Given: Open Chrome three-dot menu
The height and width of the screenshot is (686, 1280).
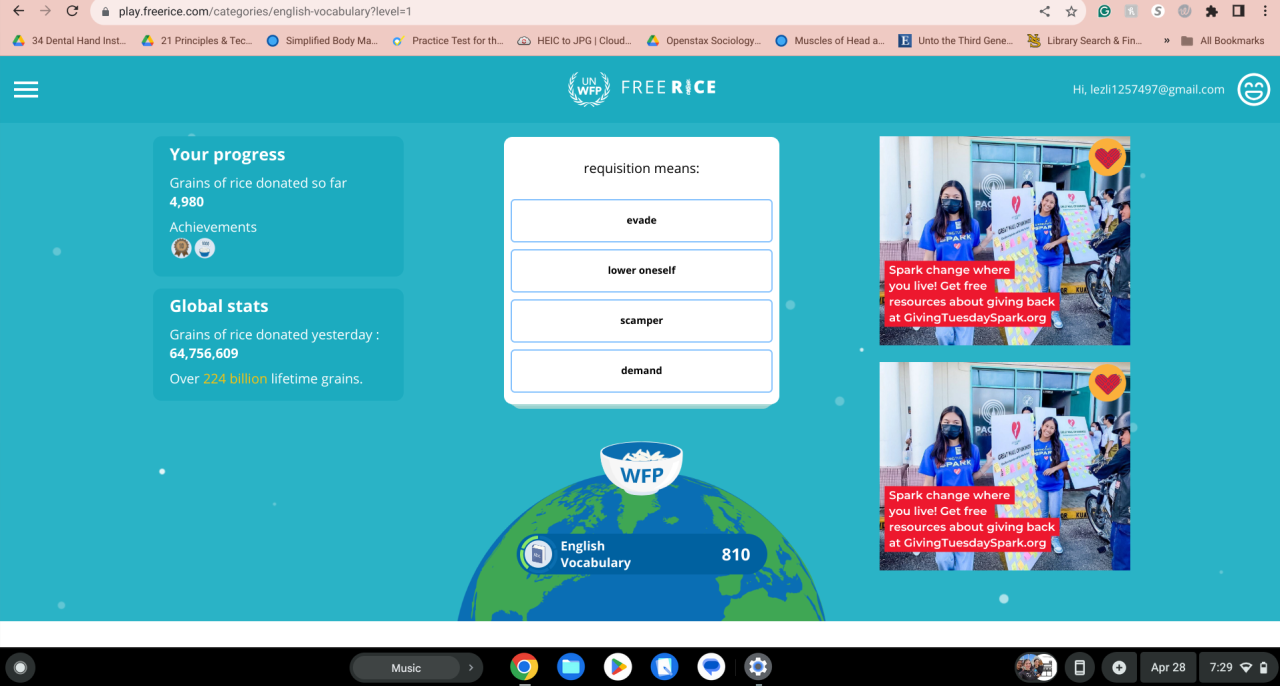Looking at the screenshot, I should (x=1265, y=12).
